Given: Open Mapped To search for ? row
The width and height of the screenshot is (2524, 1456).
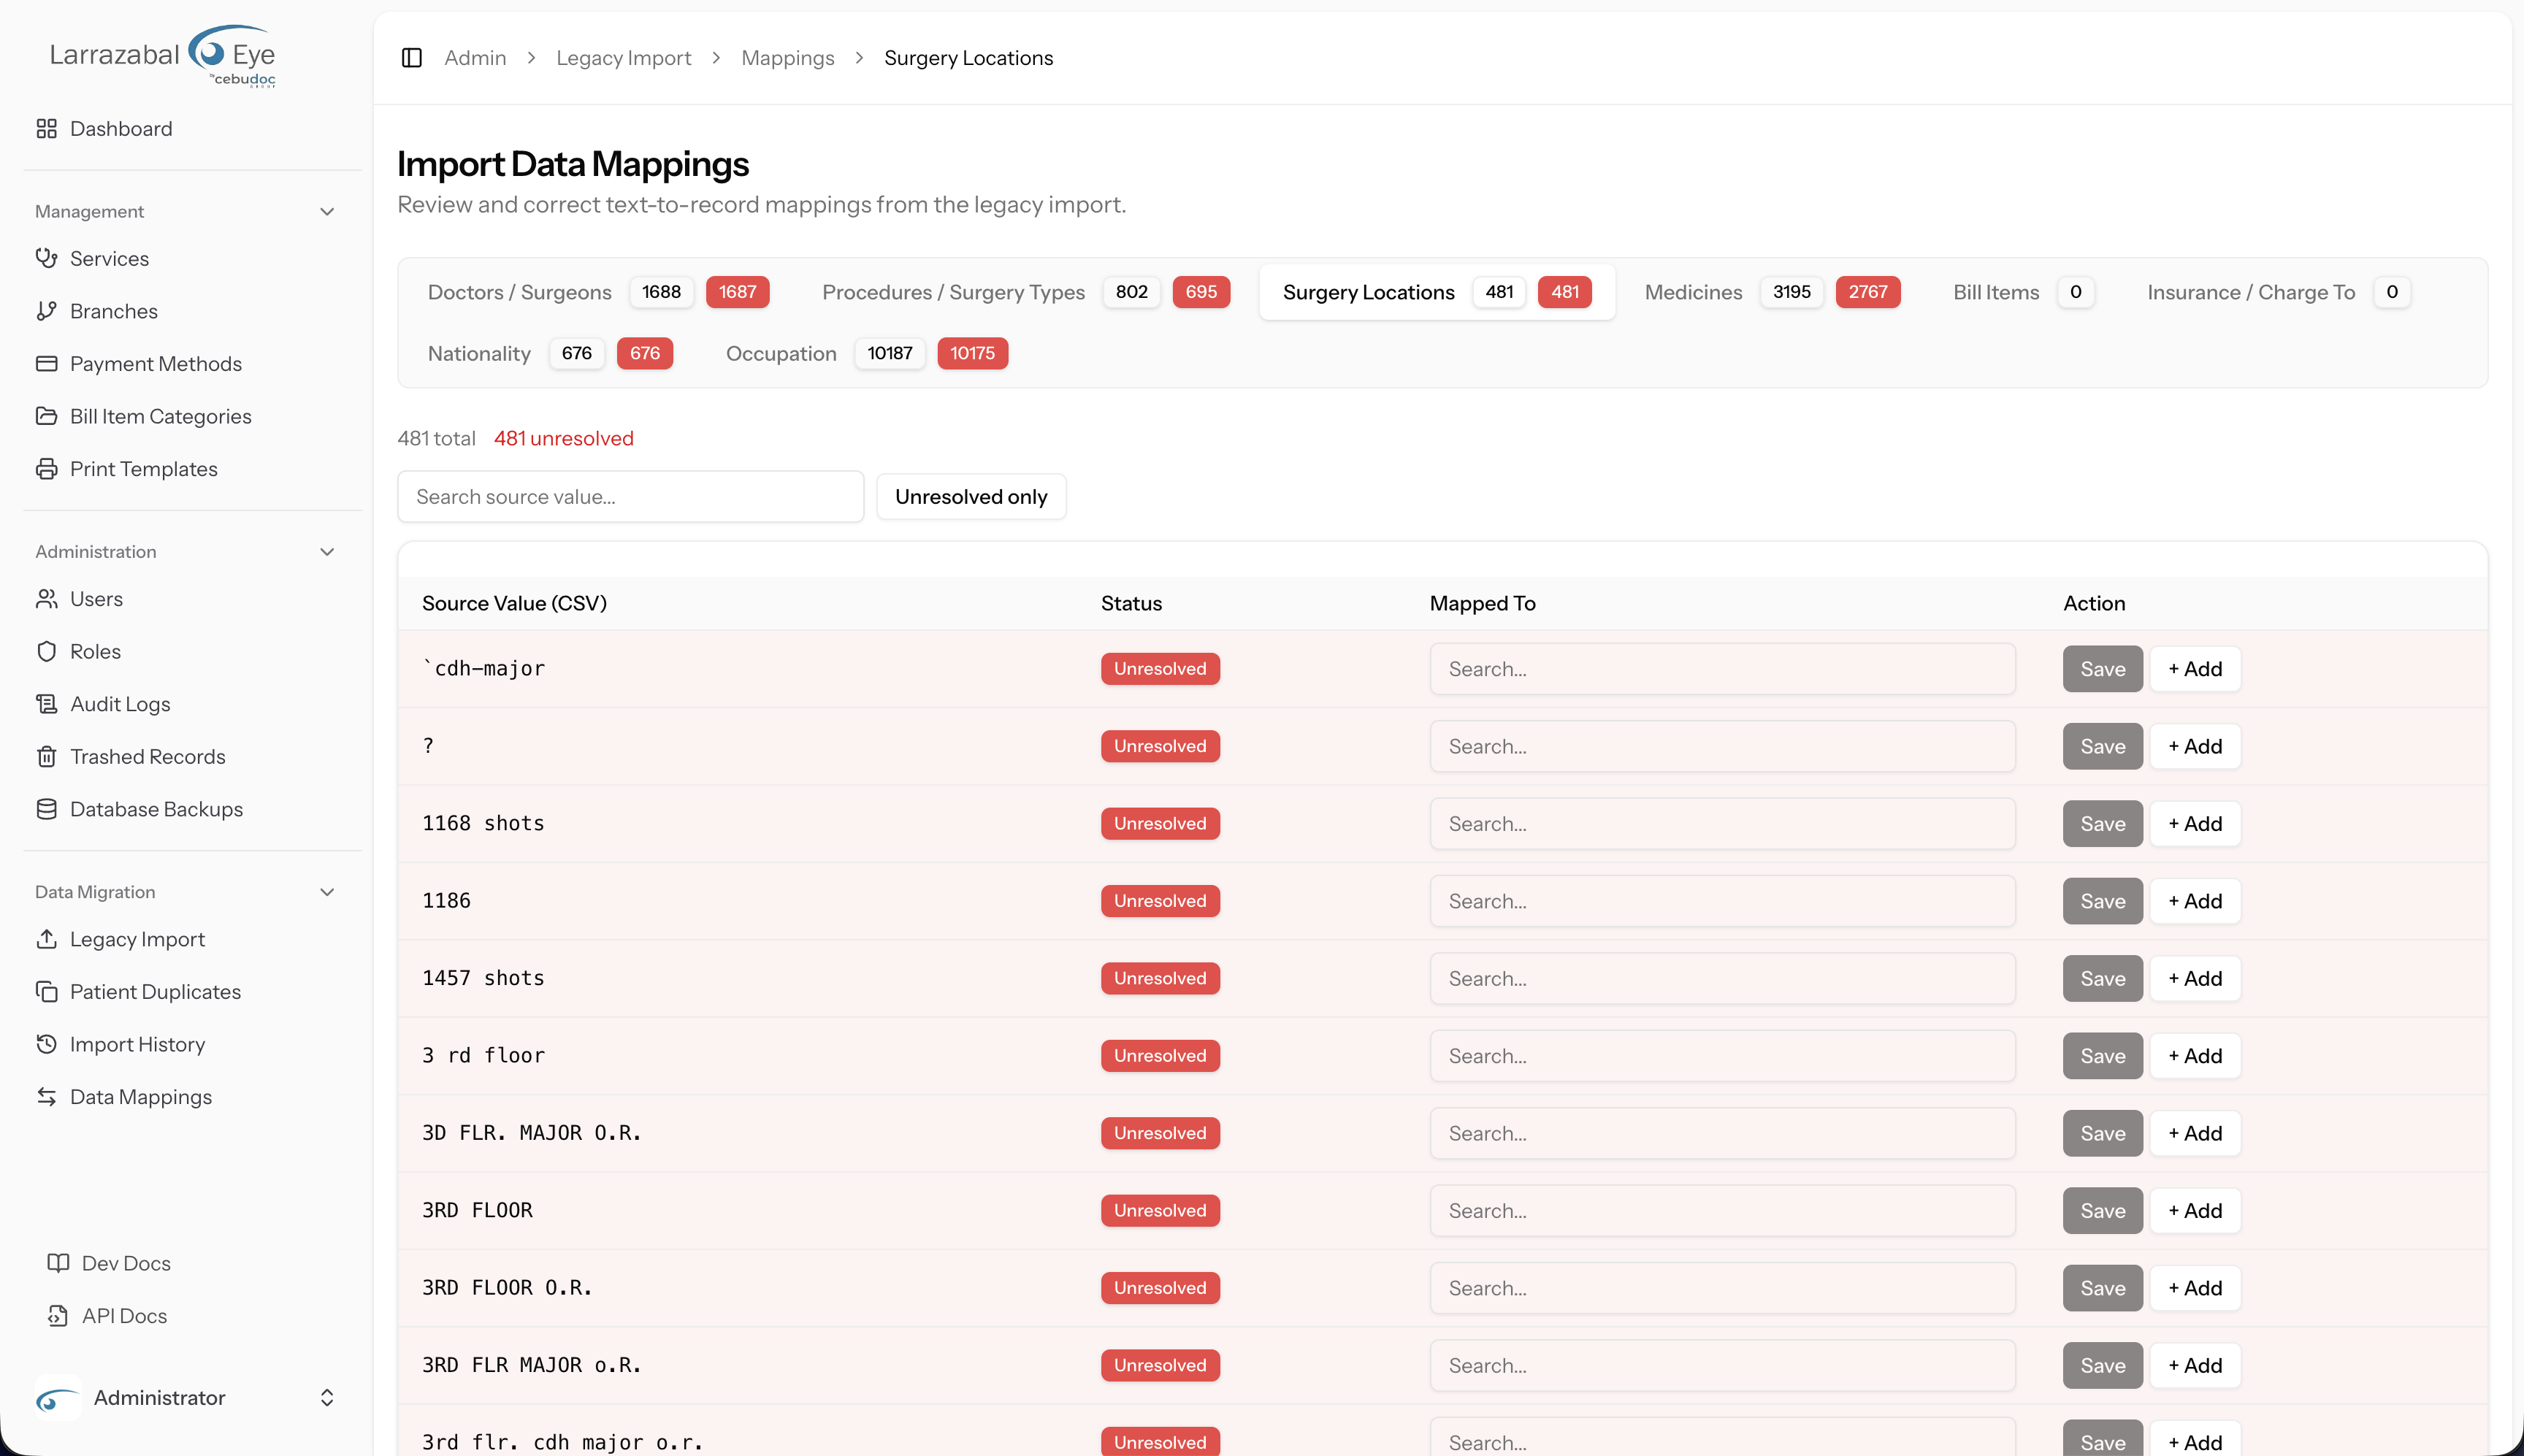Looking at the screenshot, I should [x=1722, y=746].
